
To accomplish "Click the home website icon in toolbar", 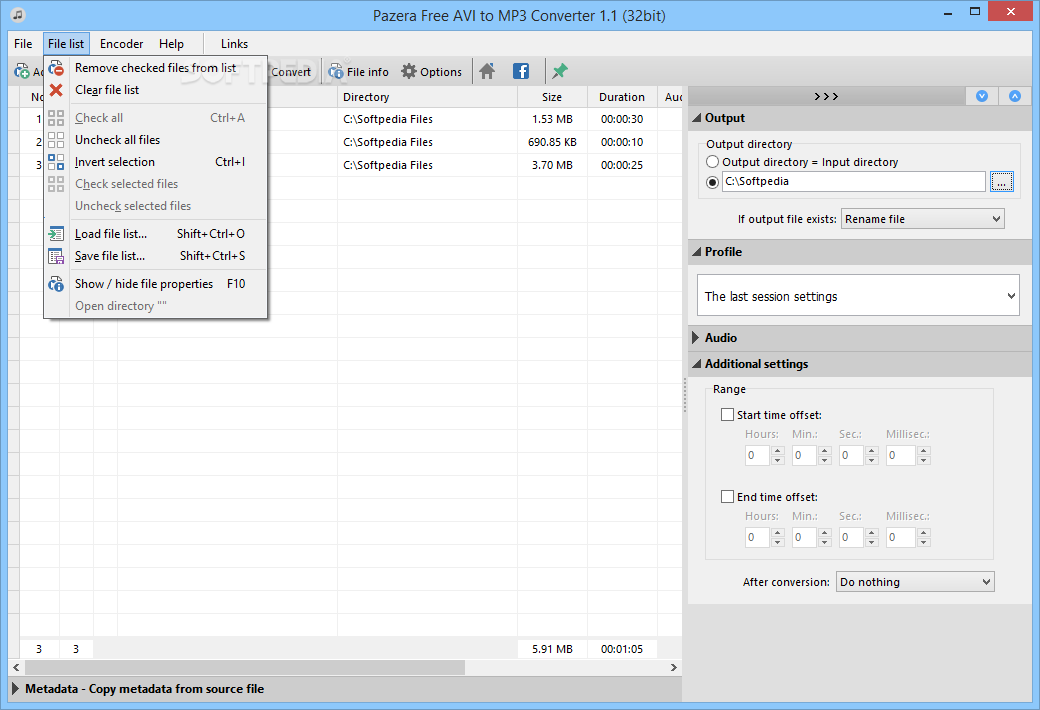I will pos(487,71).
